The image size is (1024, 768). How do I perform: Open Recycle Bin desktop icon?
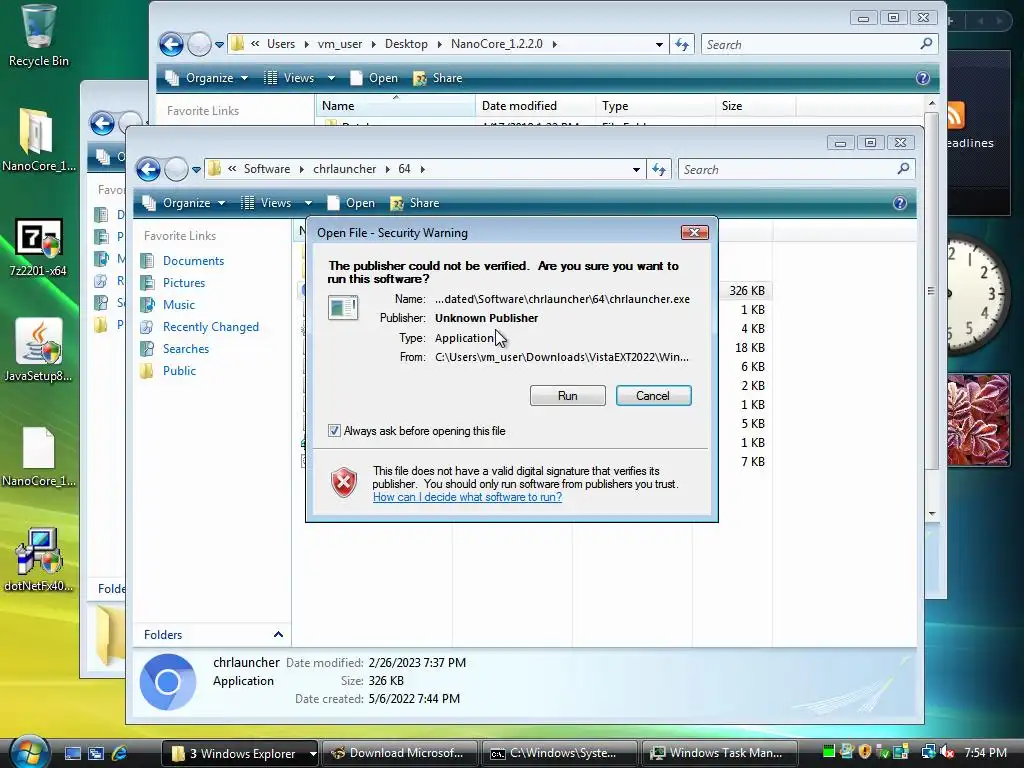(38, 36)
